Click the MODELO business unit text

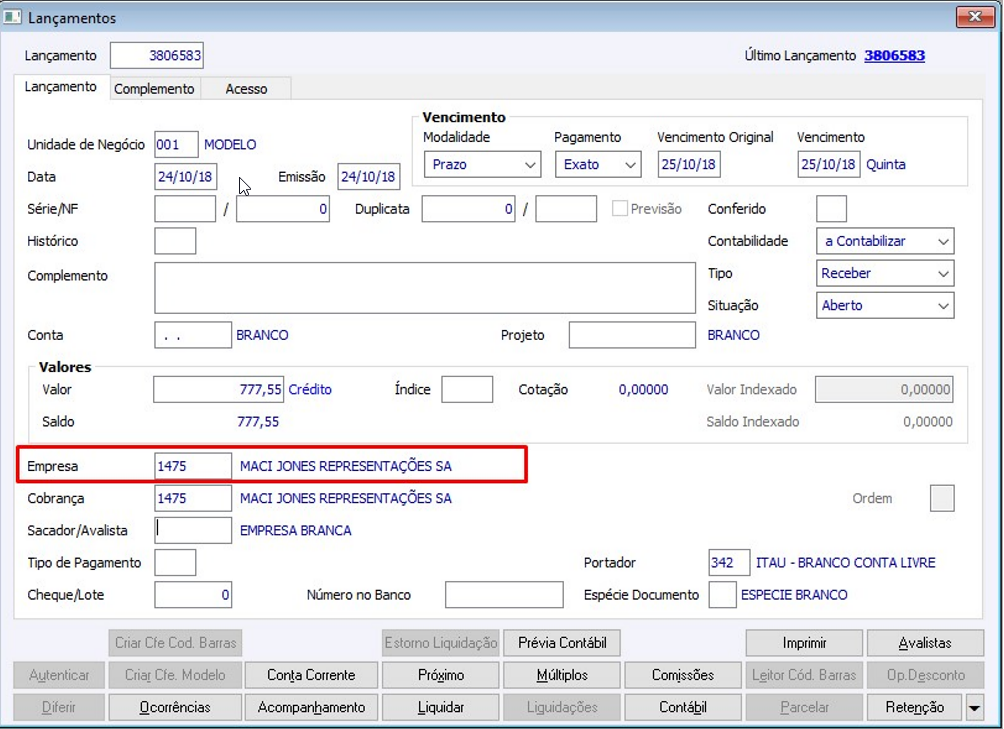pyautogui.click(x=230, y=145)
